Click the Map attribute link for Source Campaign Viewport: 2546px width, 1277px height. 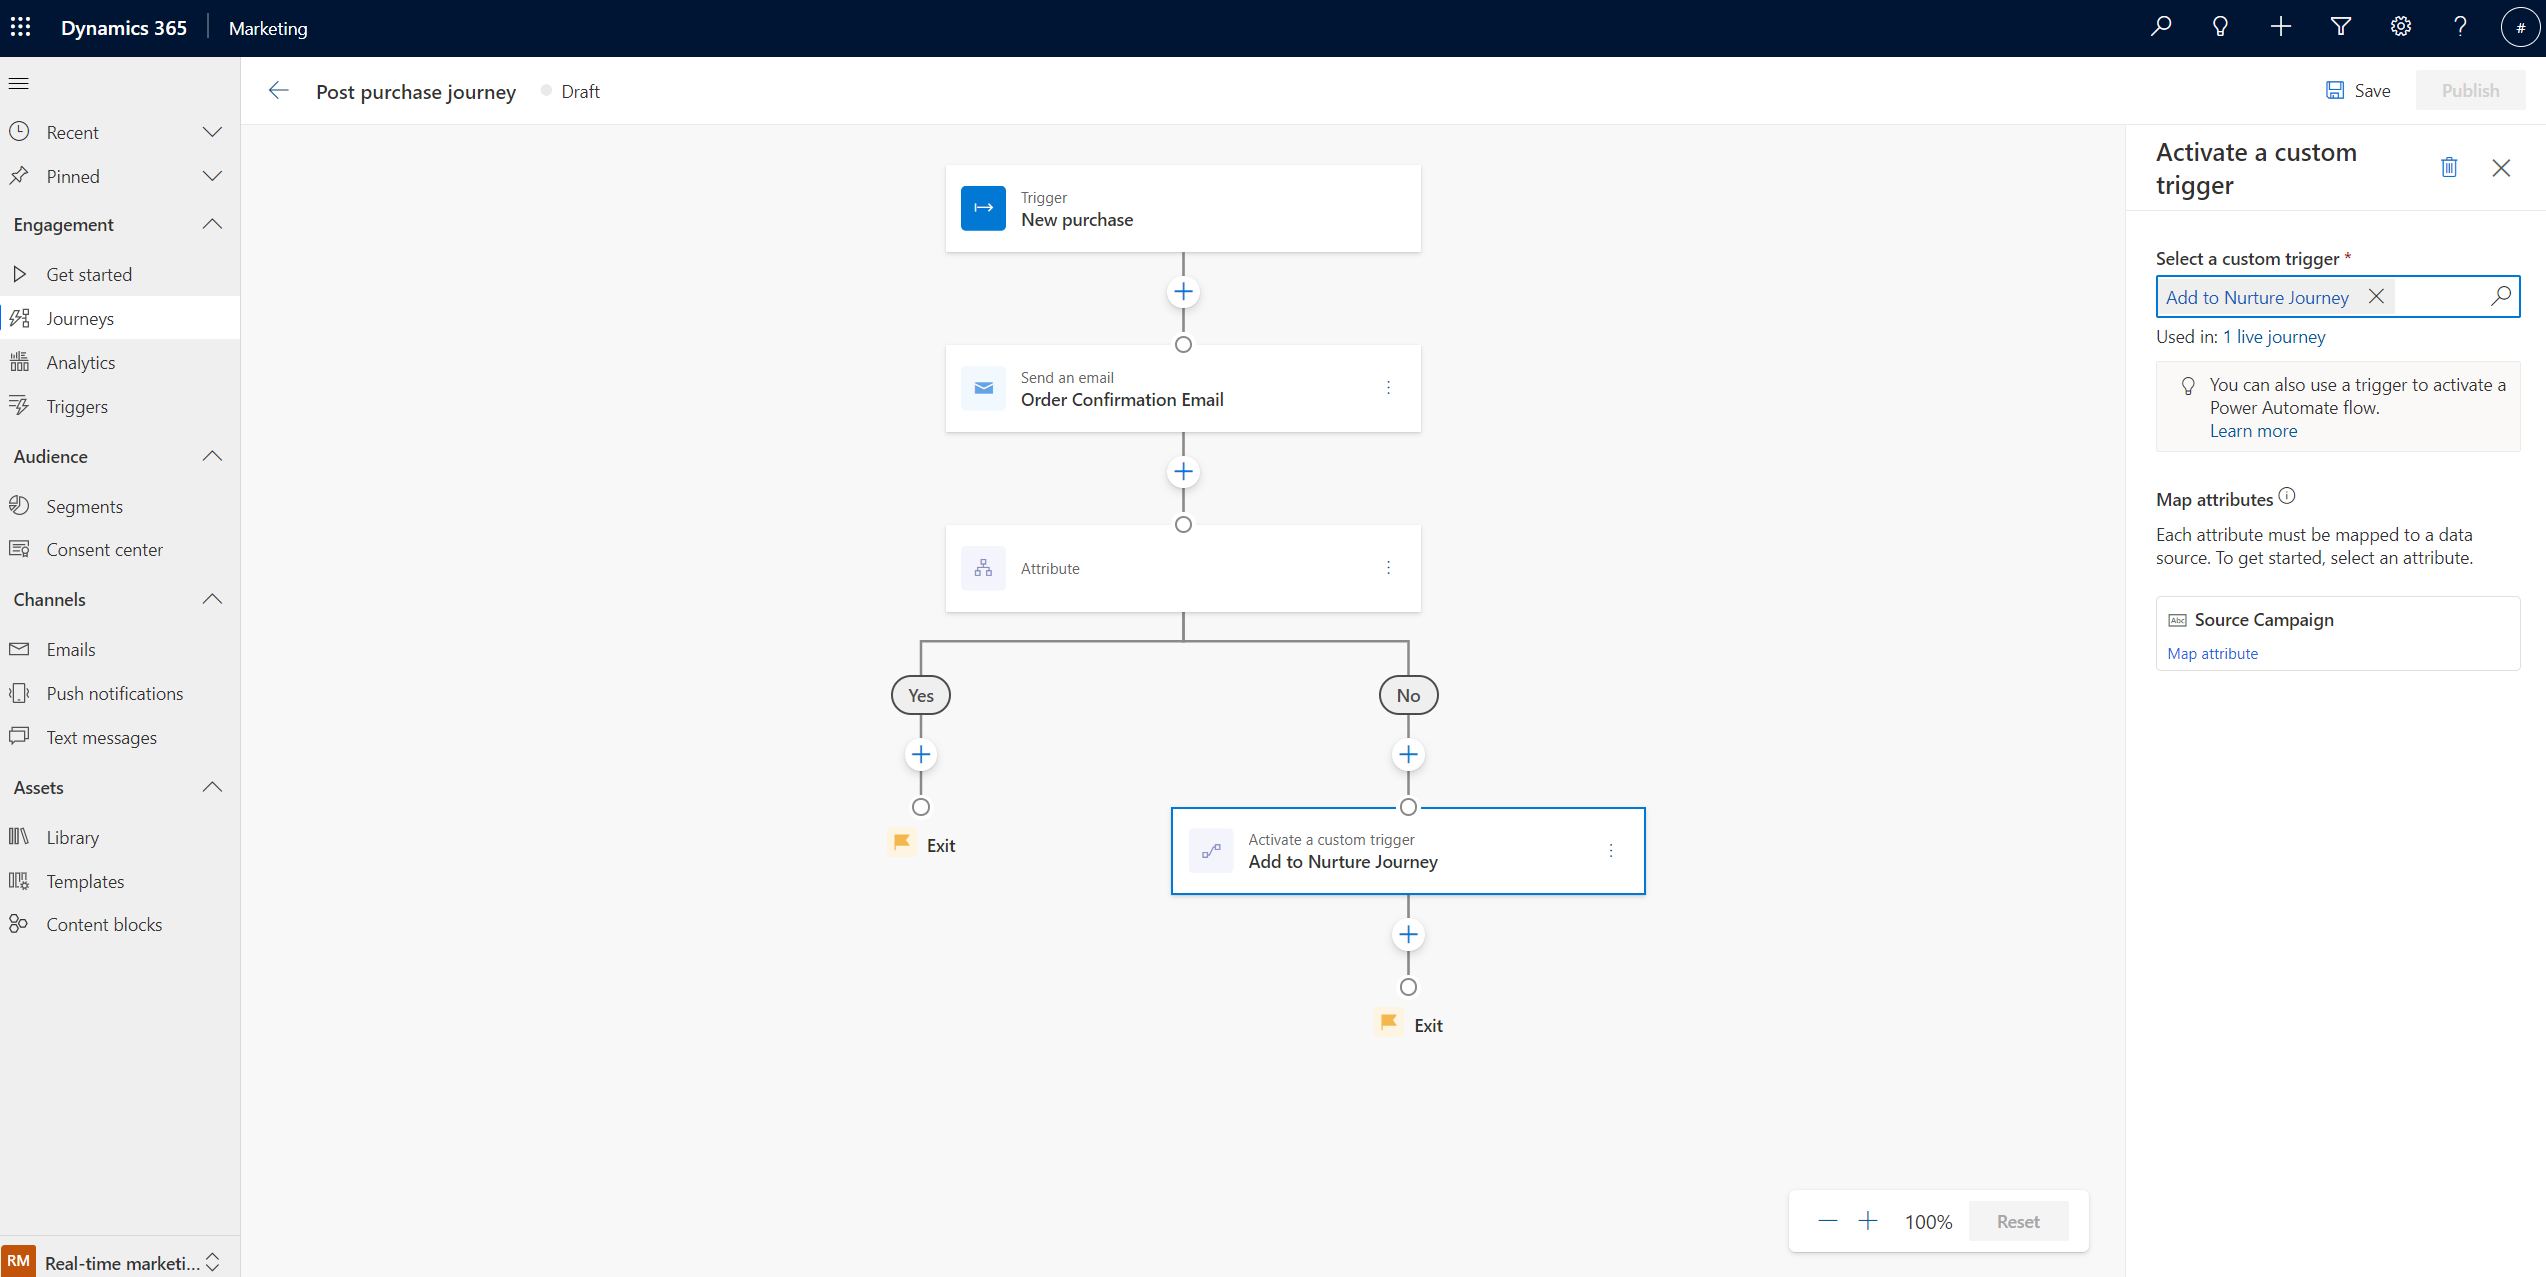click(2212, 652)
